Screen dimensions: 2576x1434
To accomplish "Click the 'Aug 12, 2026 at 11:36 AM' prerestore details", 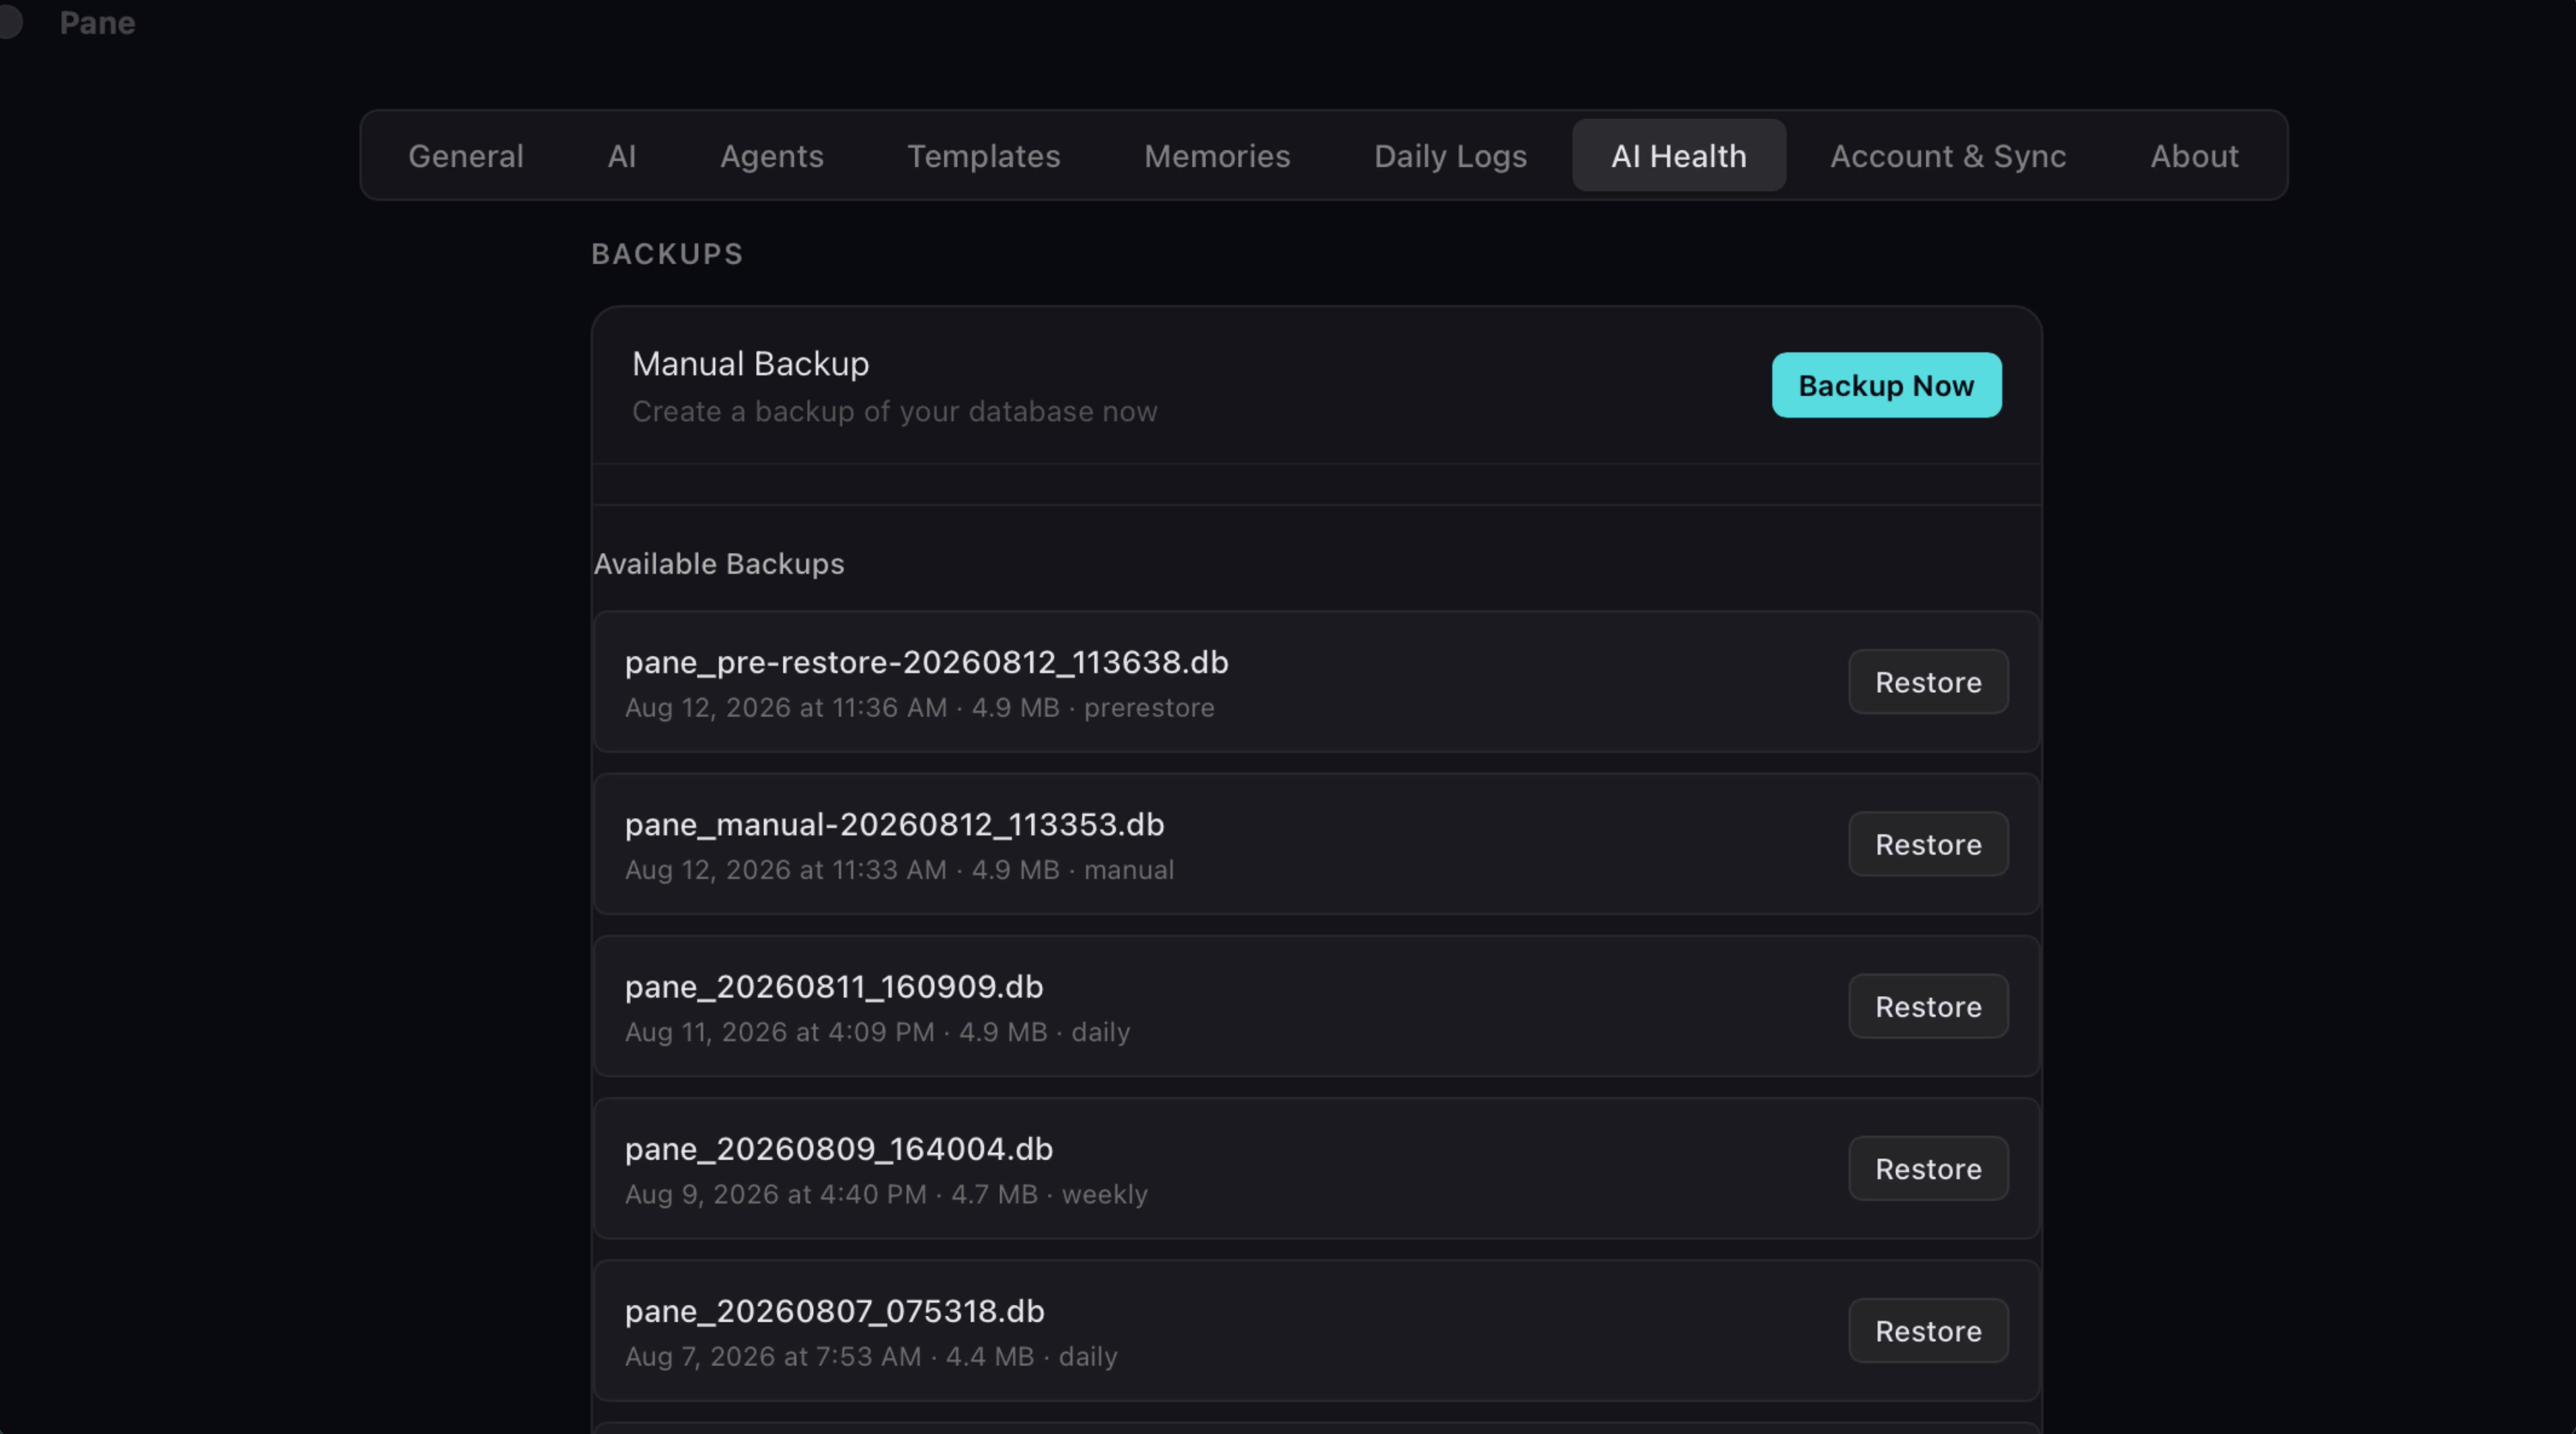I will (x=919, y=708).
